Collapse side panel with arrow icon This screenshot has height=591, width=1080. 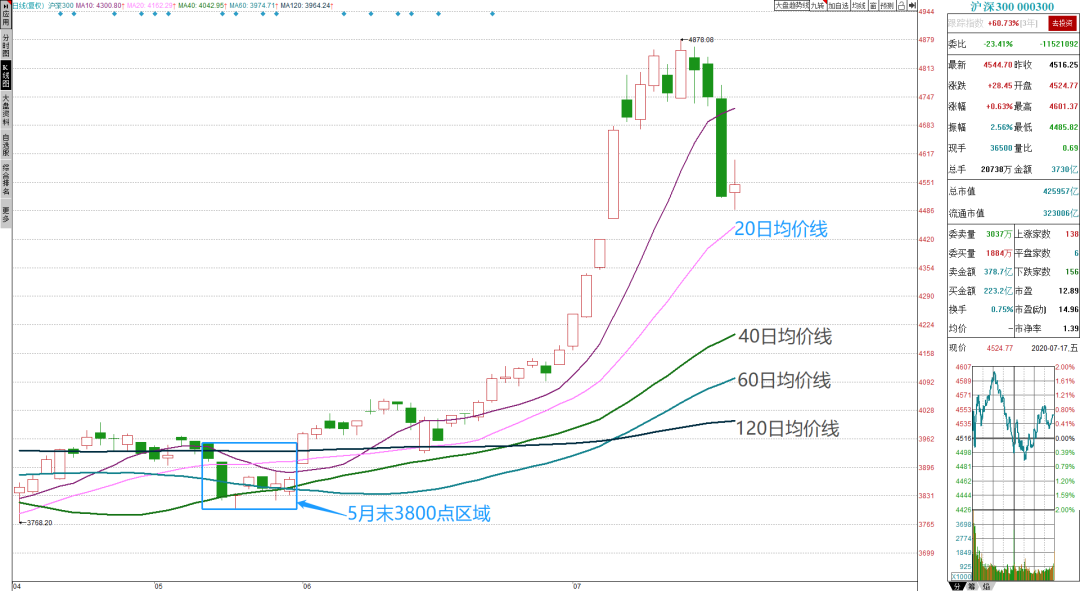(911, 6)
